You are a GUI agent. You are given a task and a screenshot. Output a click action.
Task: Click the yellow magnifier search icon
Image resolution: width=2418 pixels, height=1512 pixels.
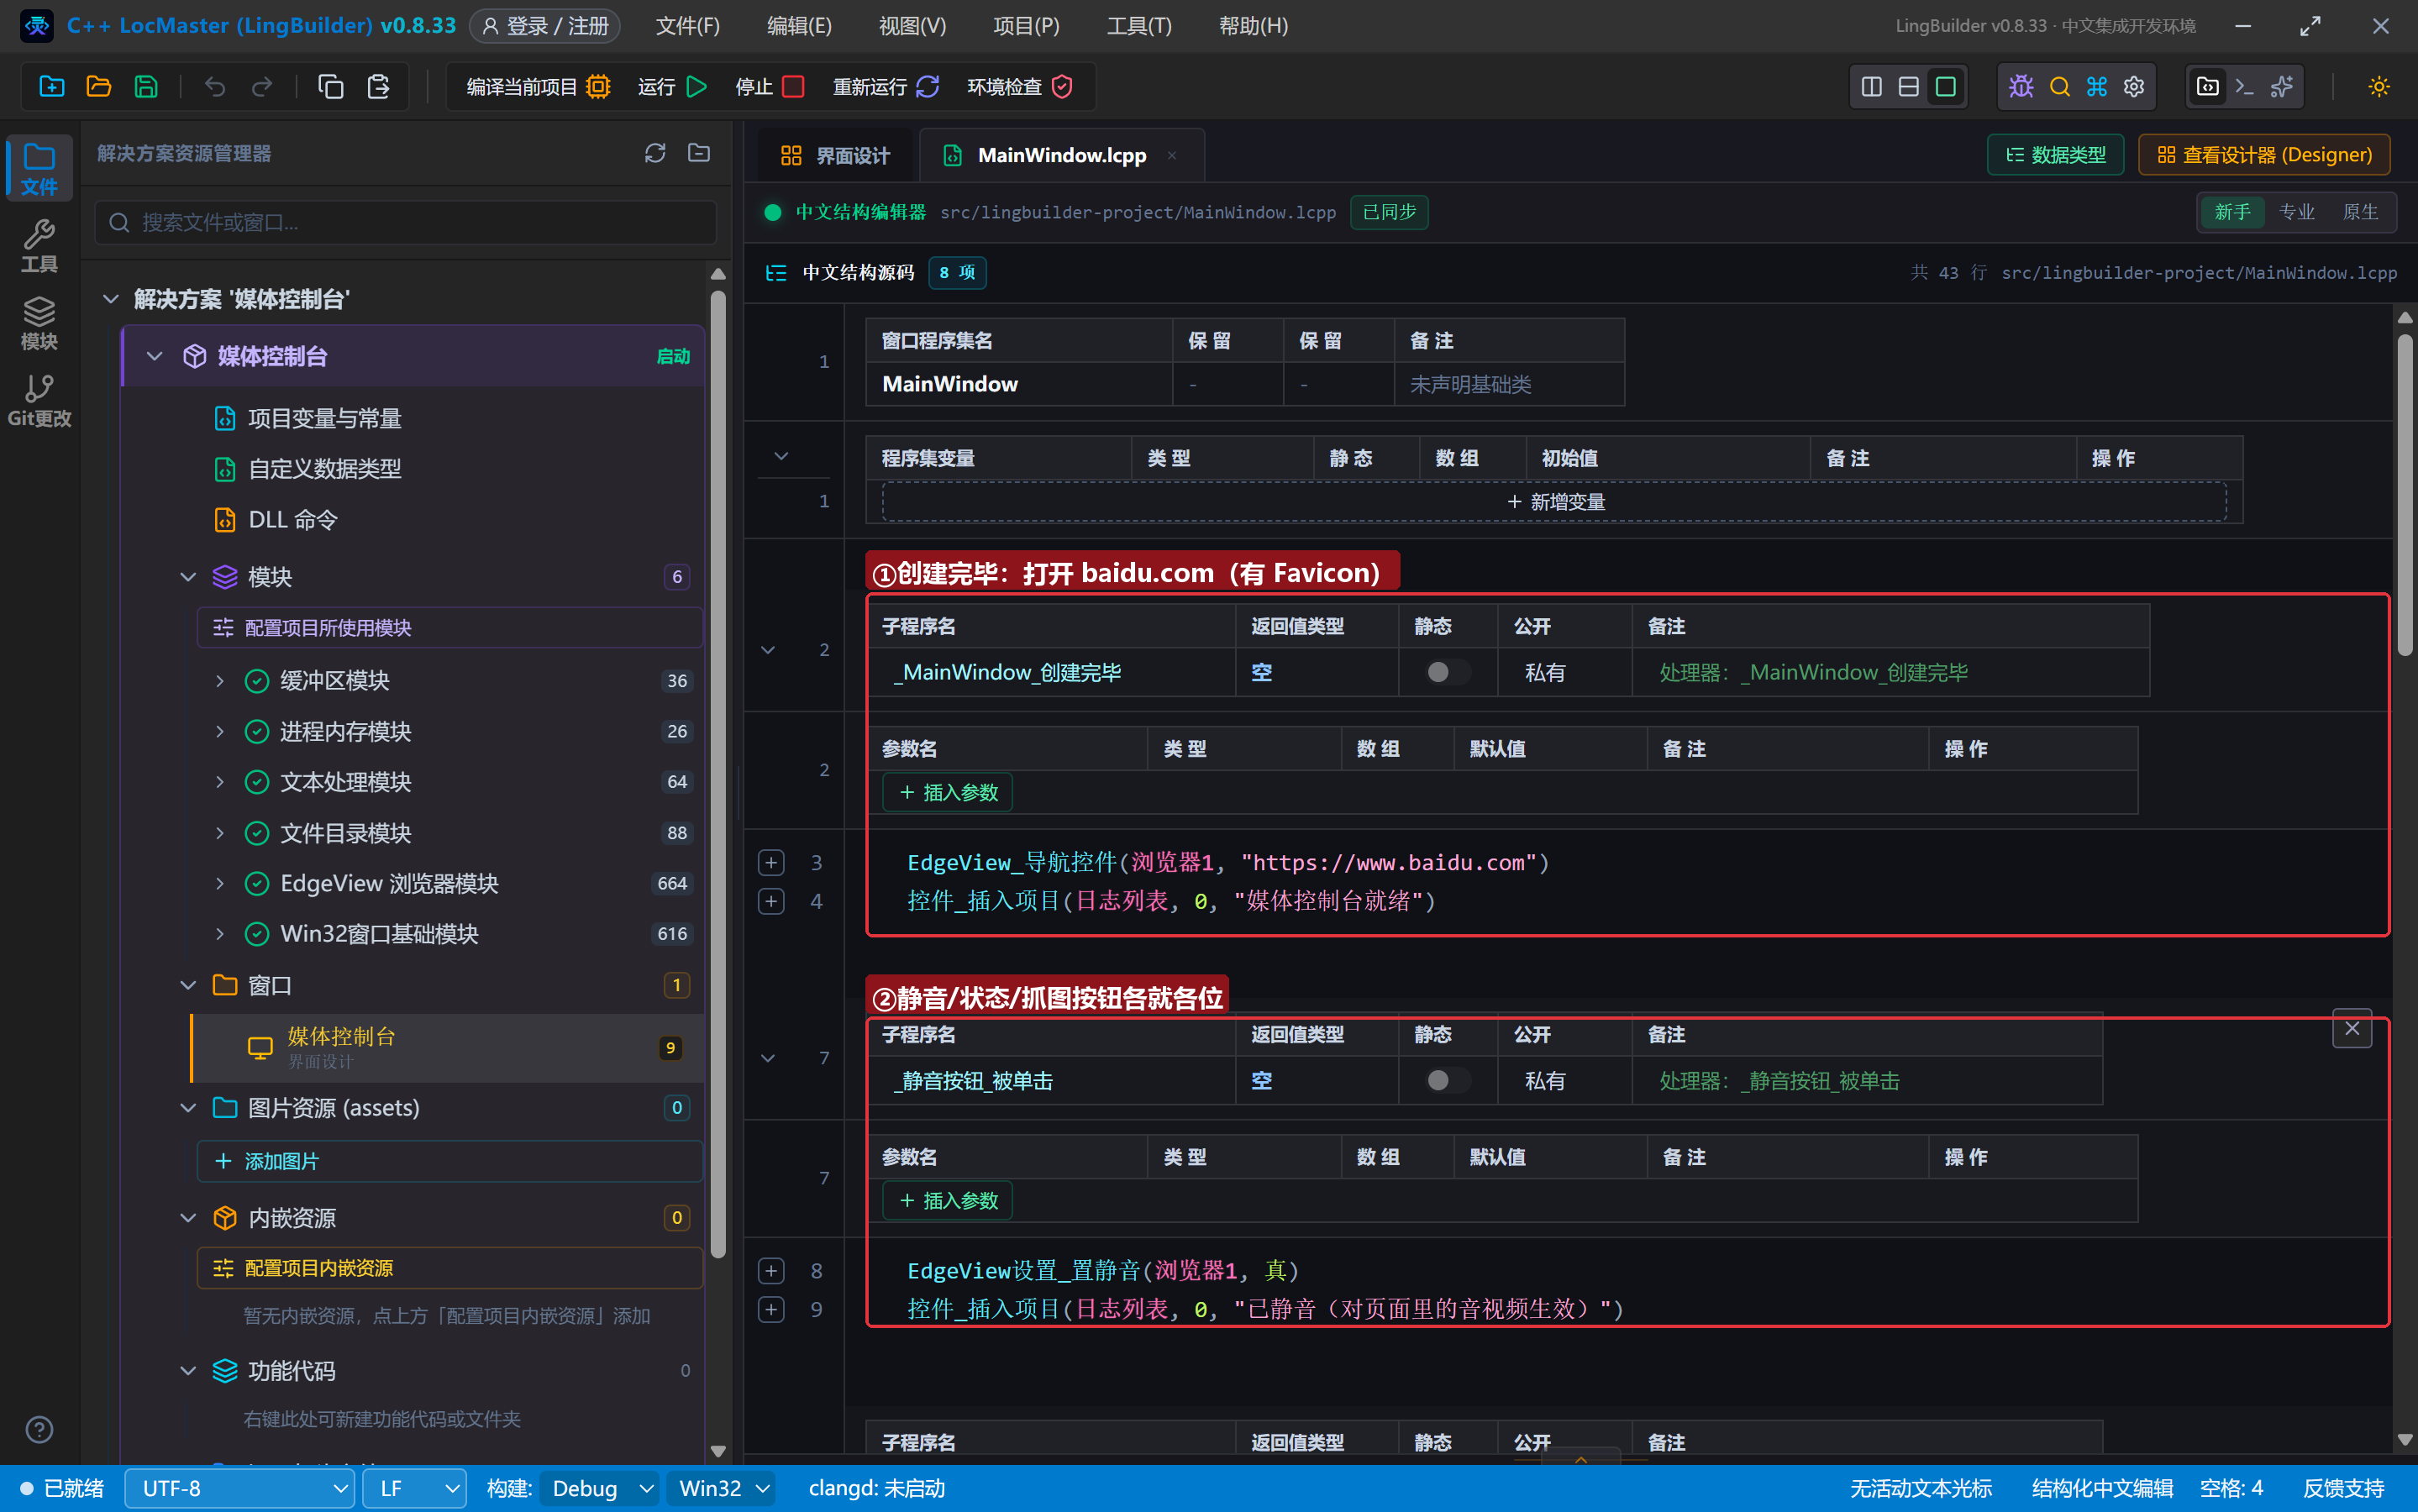tap(2059, 87)
